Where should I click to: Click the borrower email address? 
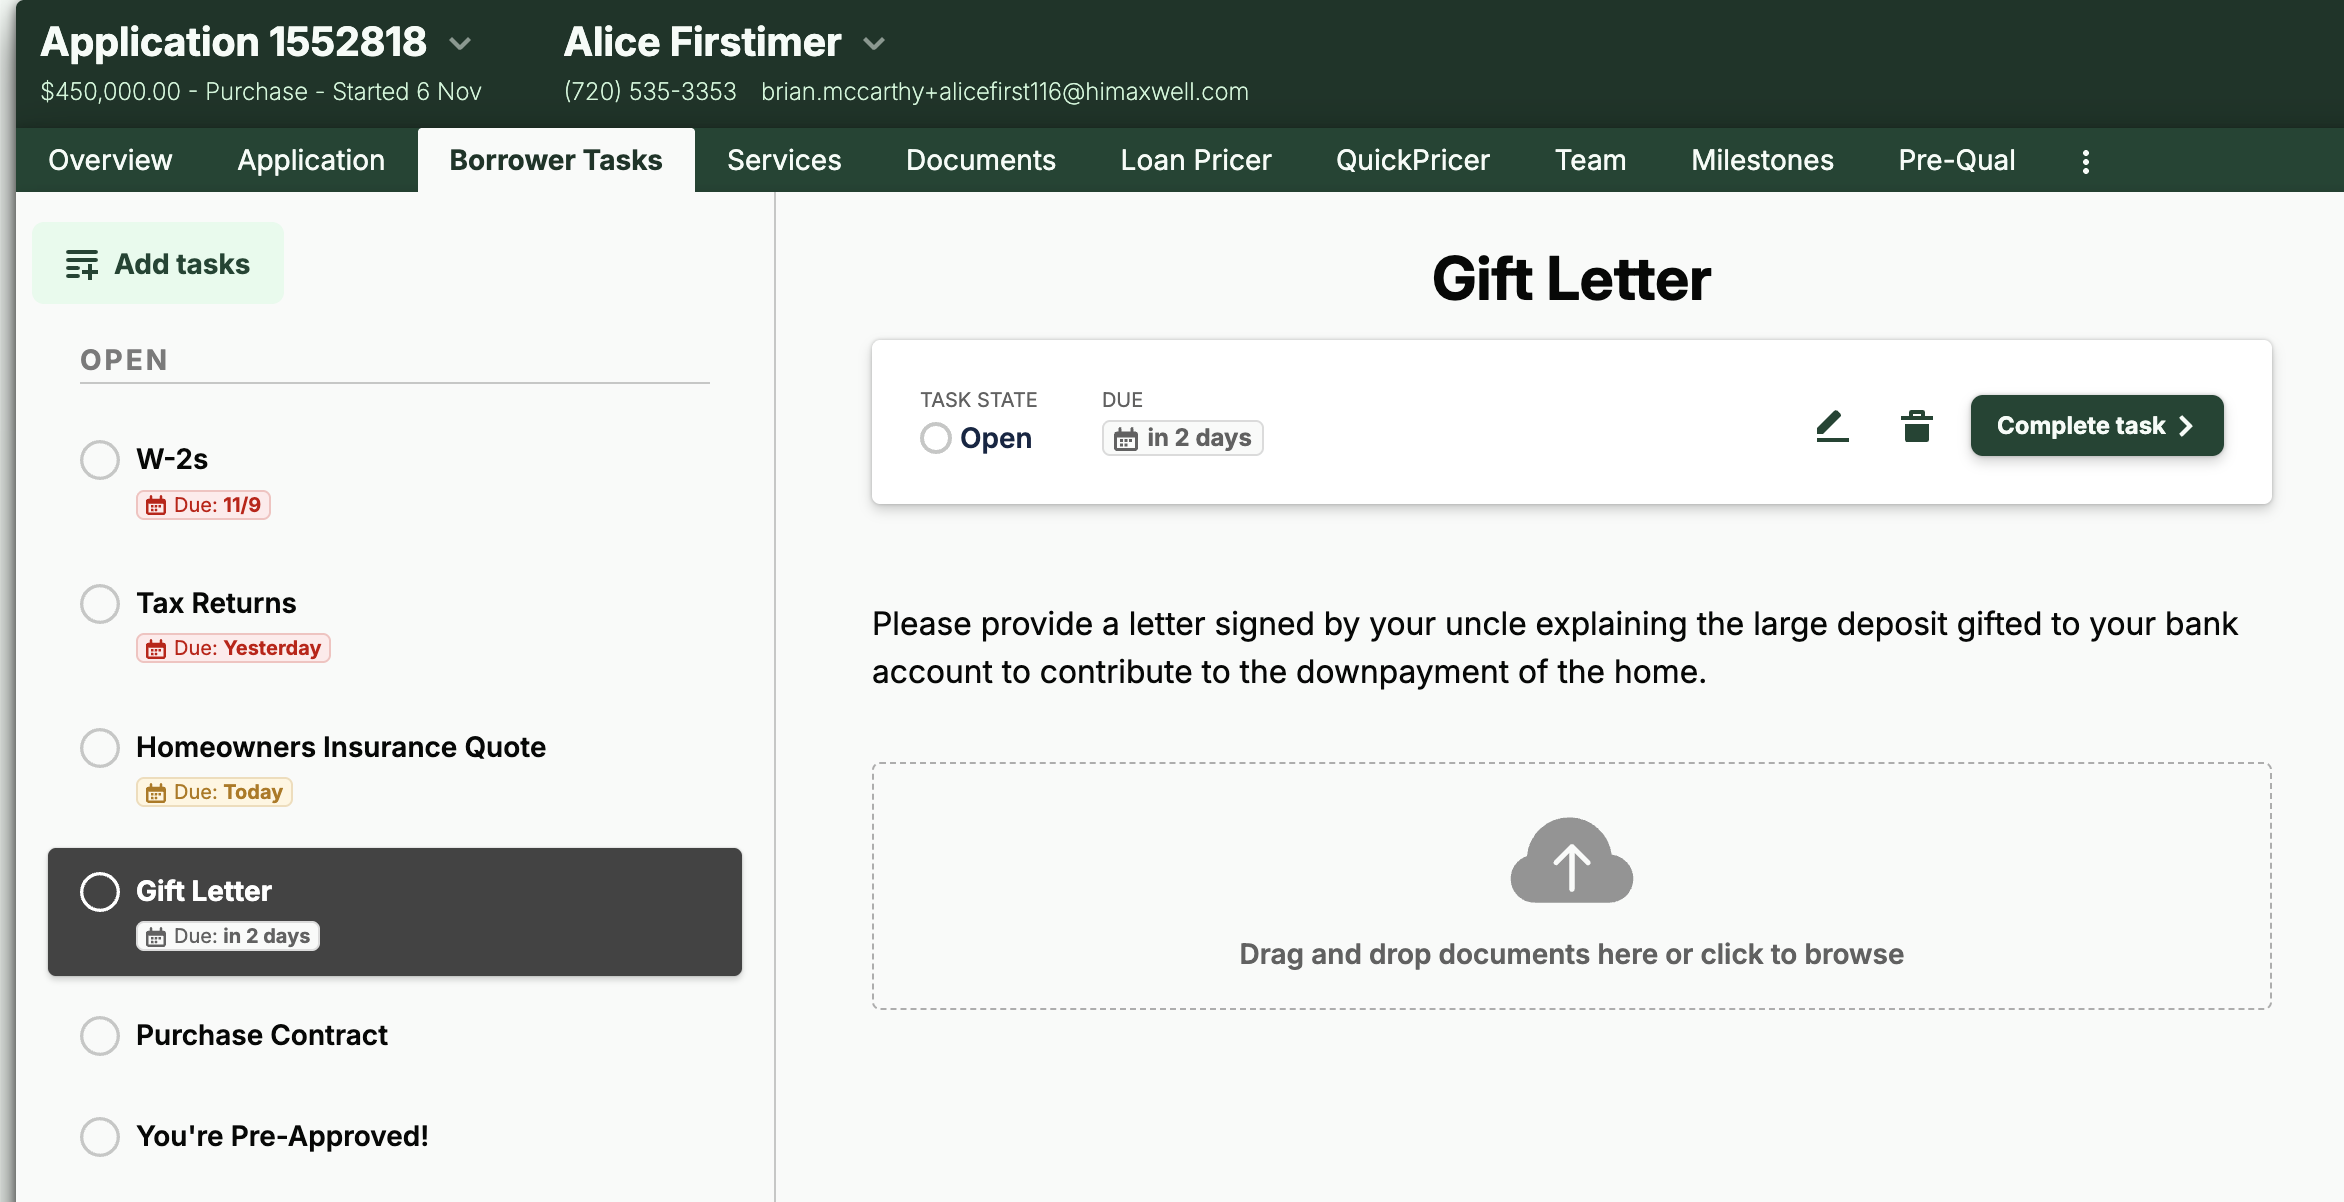1004,92
